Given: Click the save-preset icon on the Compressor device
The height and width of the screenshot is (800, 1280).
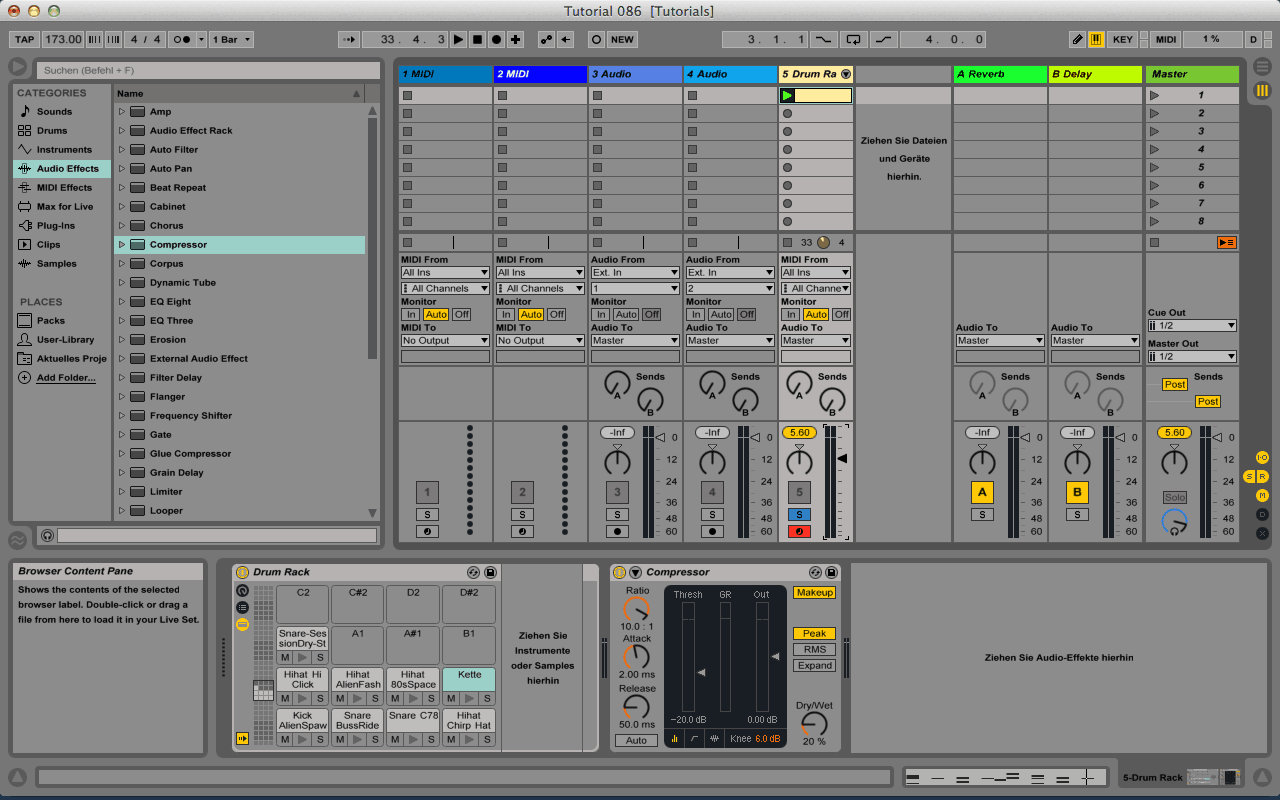Looking at the screenshot, I should tap(832, 572).
